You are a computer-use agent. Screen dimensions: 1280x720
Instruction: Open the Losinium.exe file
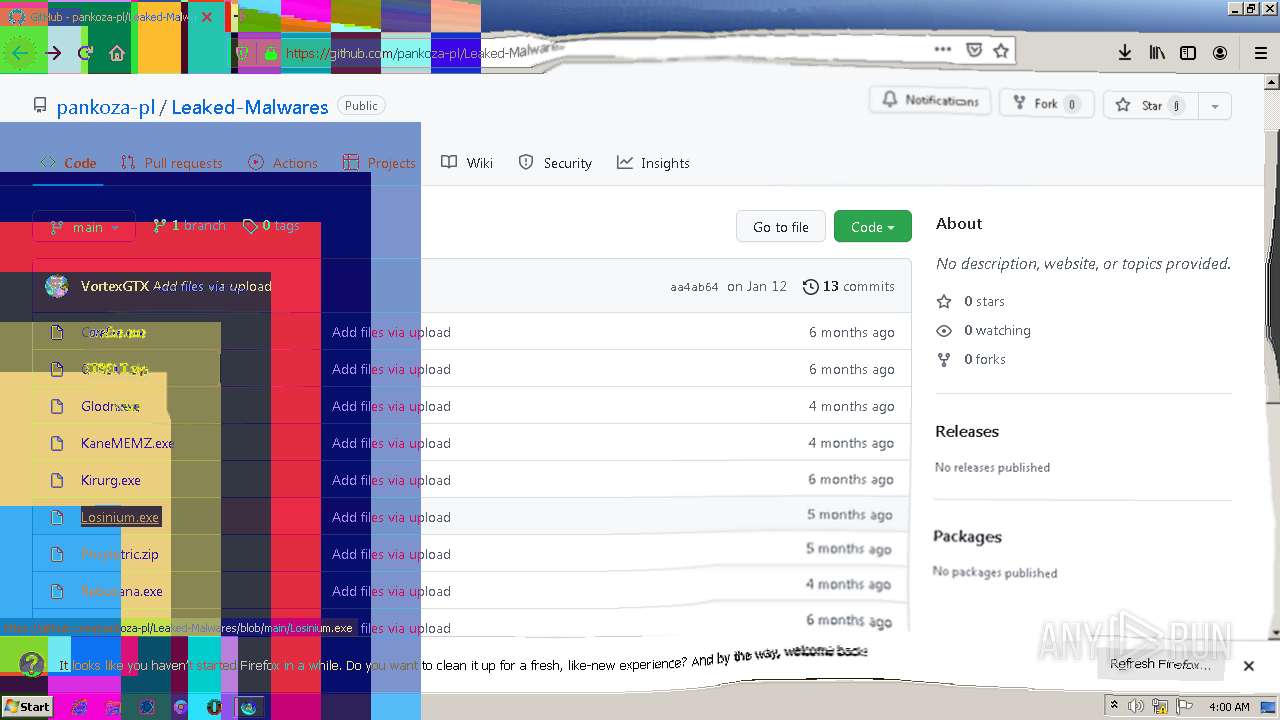coord(120,517)
